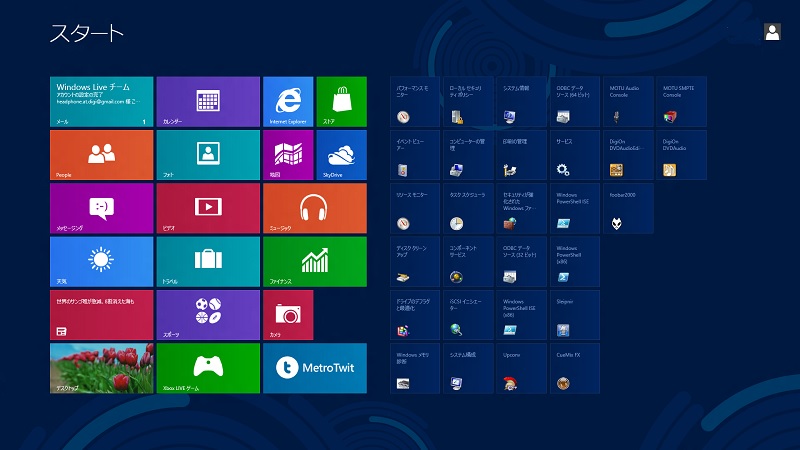Image resolution: width=800 pixels, height=450 pixels.
Task: Open ODBC Data Sources (32 ビット) tile
Action: point(521,262)
